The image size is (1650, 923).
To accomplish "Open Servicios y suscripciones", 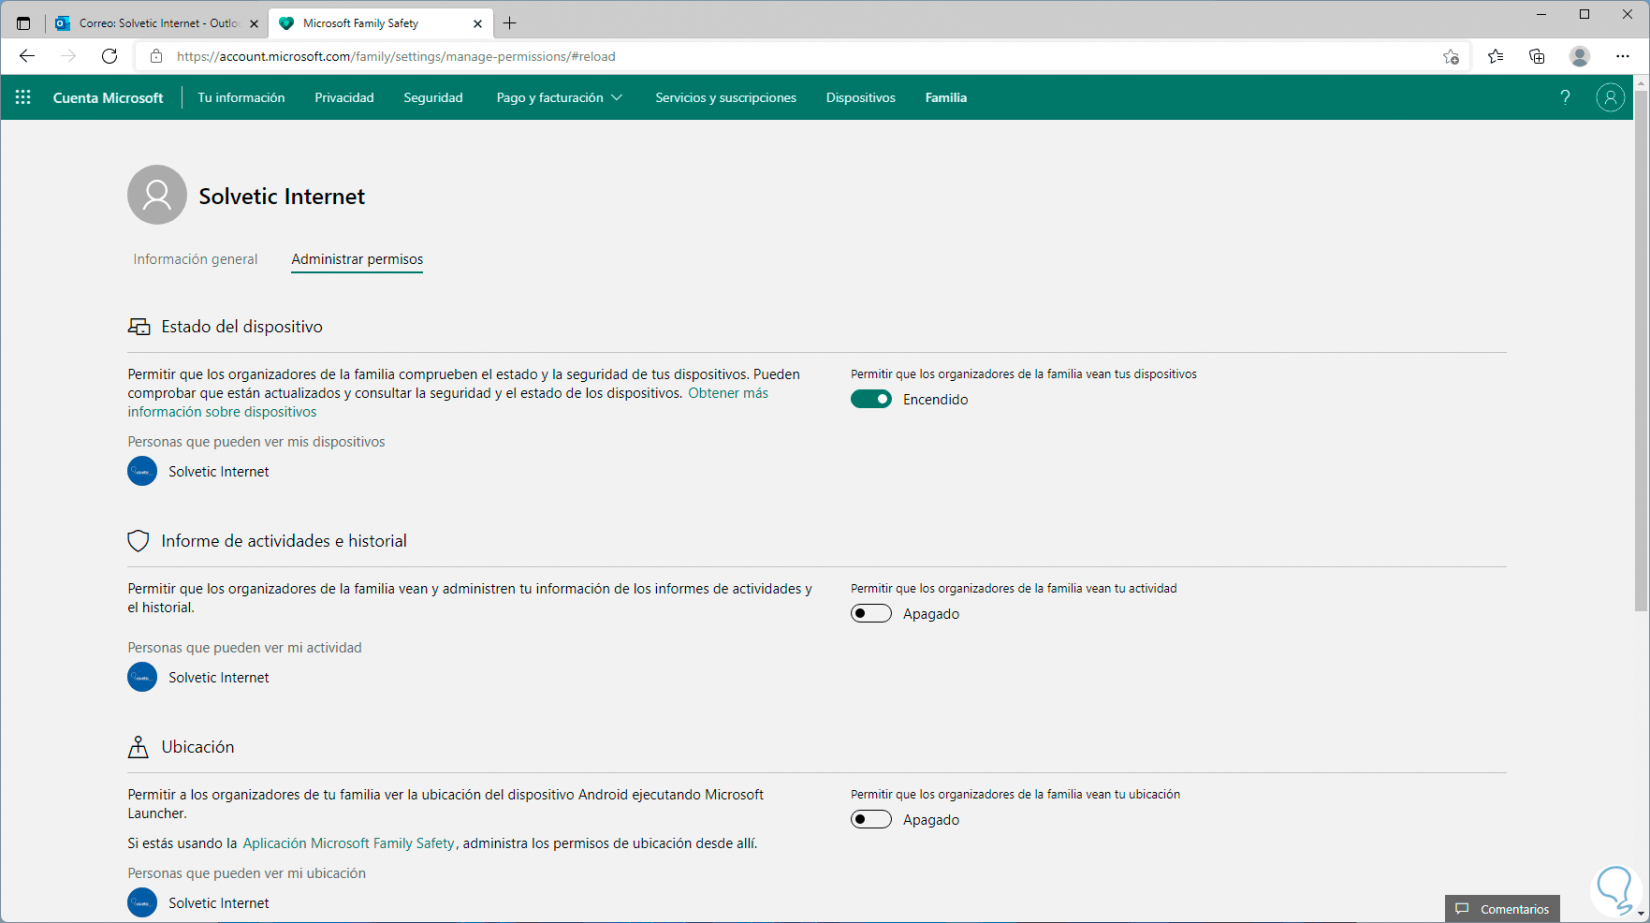I will tap(726, 97).
